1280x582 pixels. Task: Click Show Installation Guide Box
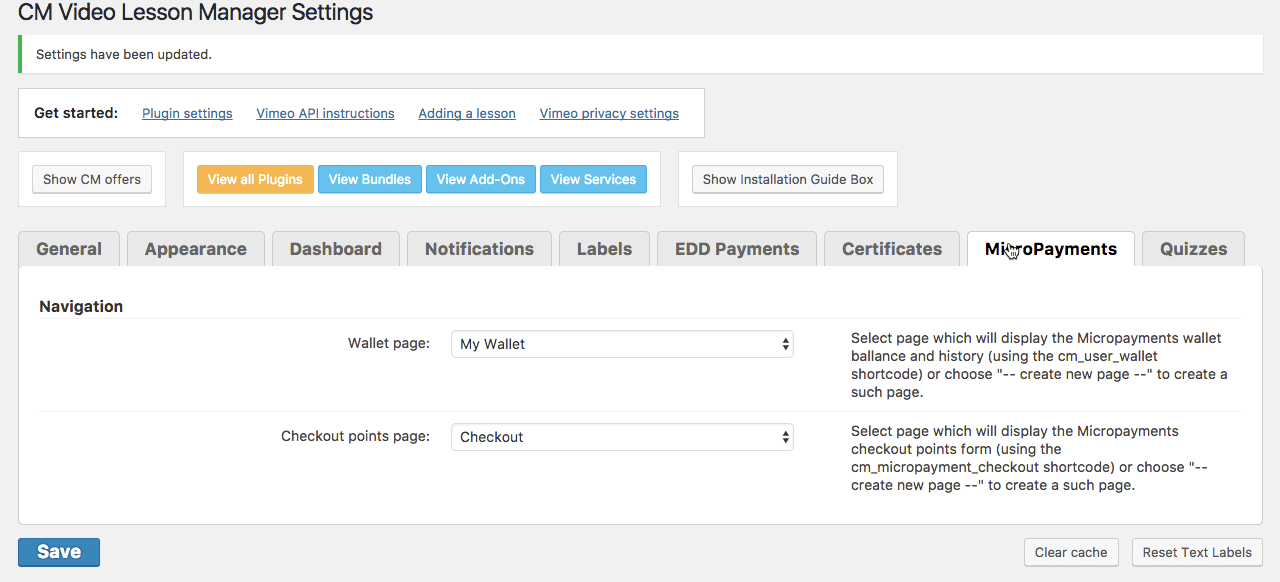point(788,179)
